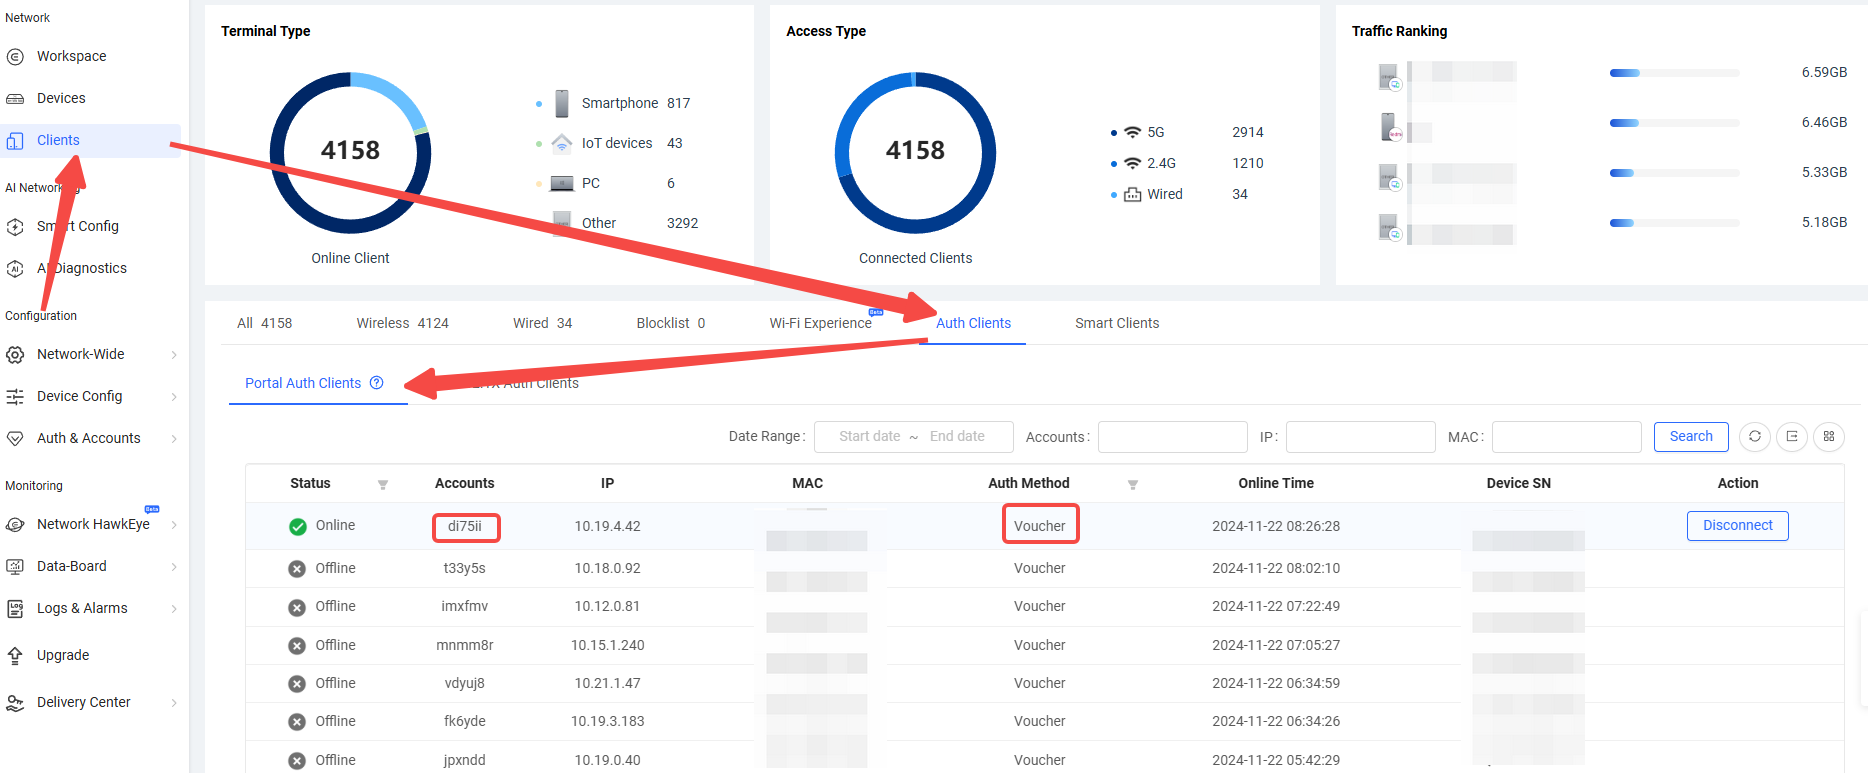Click the Workspace icon in sidebar
1868x773 pixels.
(x=15, y=56)
